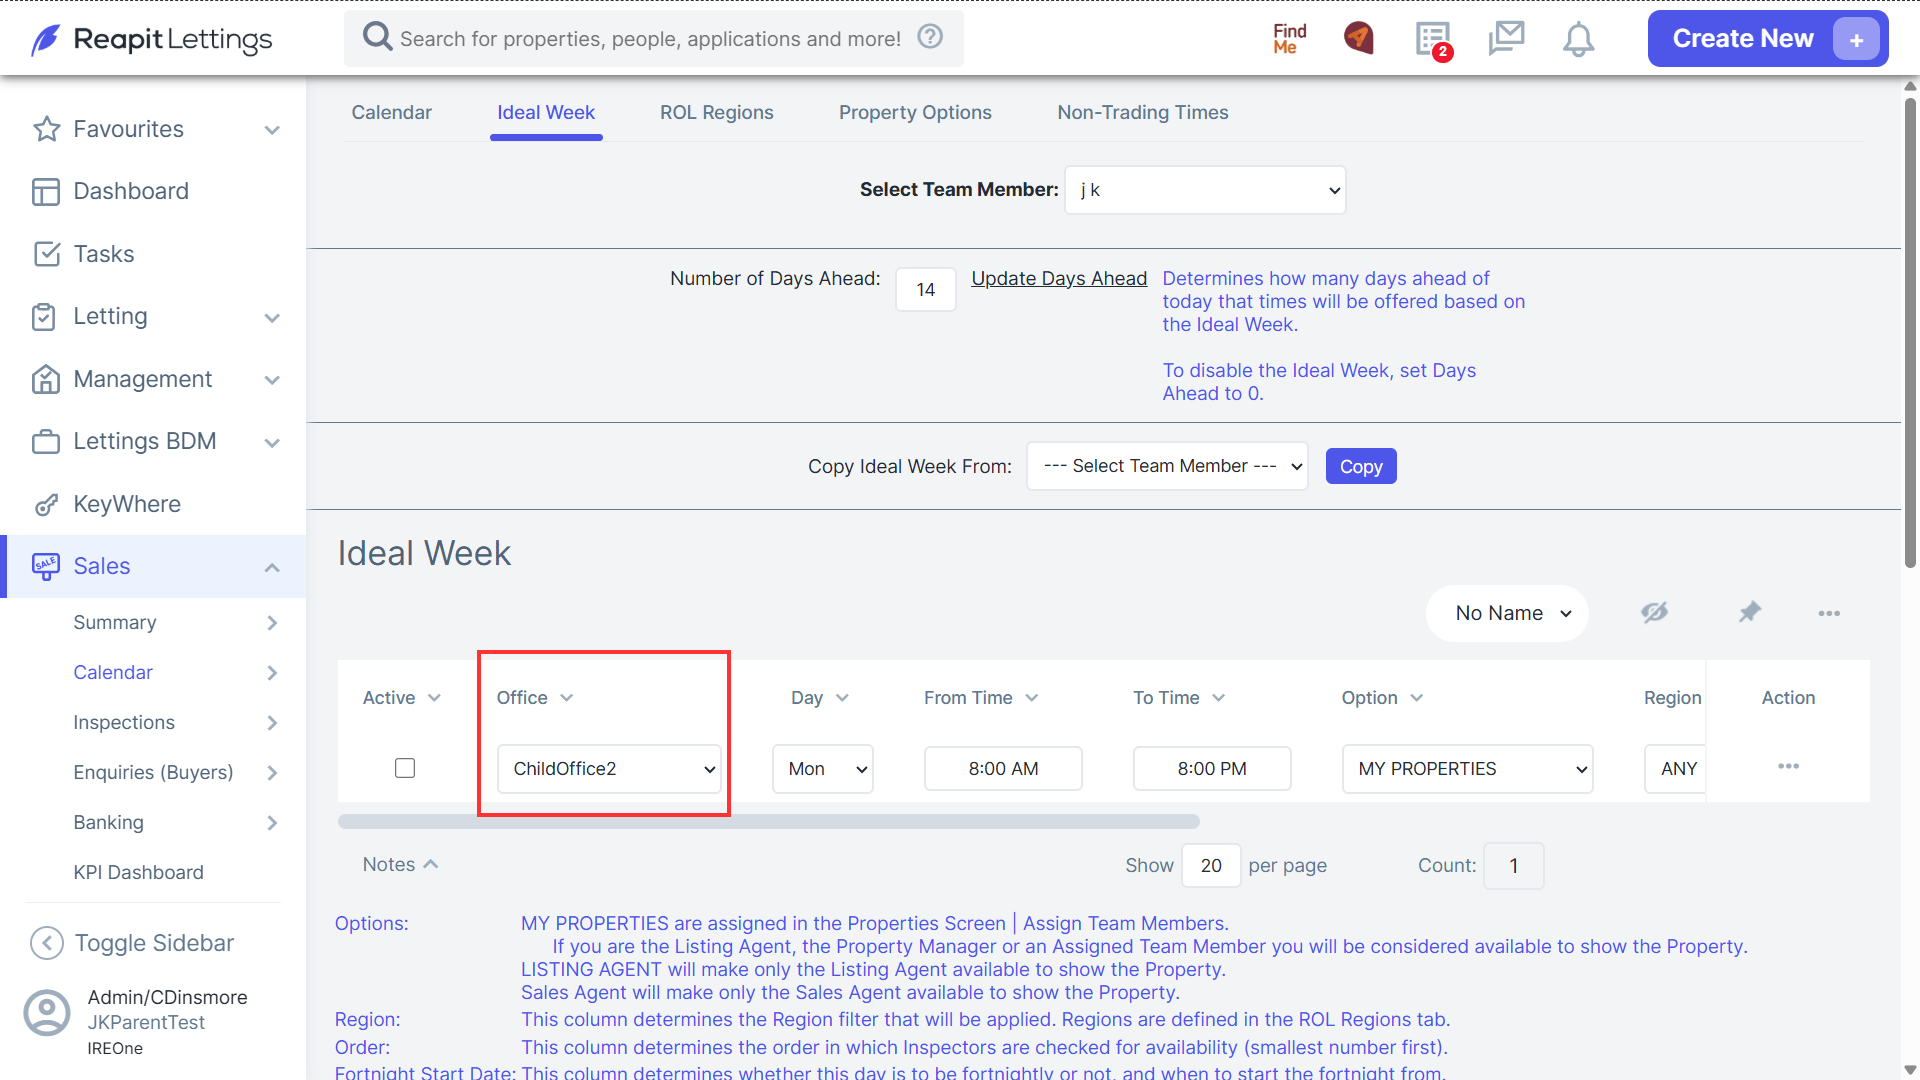Click the Toggle Sidebar arrow icon
The image size is (1920, 1080).
[x=47, y=943]
